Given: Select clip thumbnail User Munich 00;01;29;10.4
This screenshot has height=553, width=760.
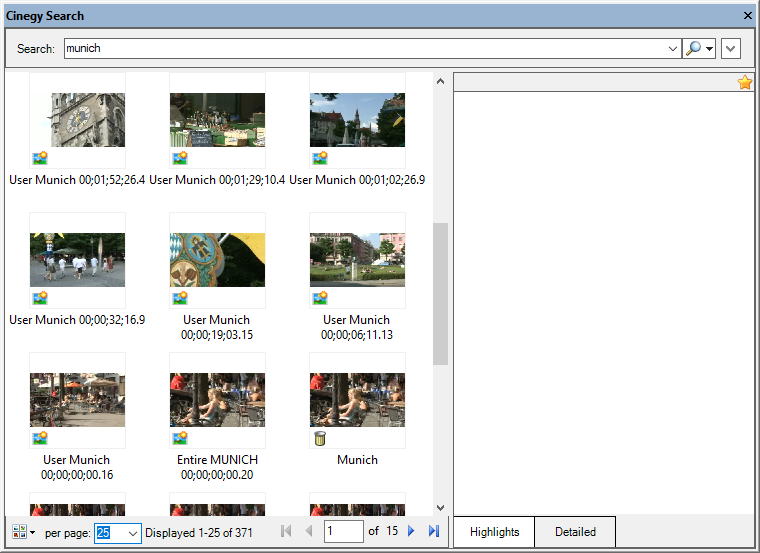Looking at the screenshot, I should 218,120.
